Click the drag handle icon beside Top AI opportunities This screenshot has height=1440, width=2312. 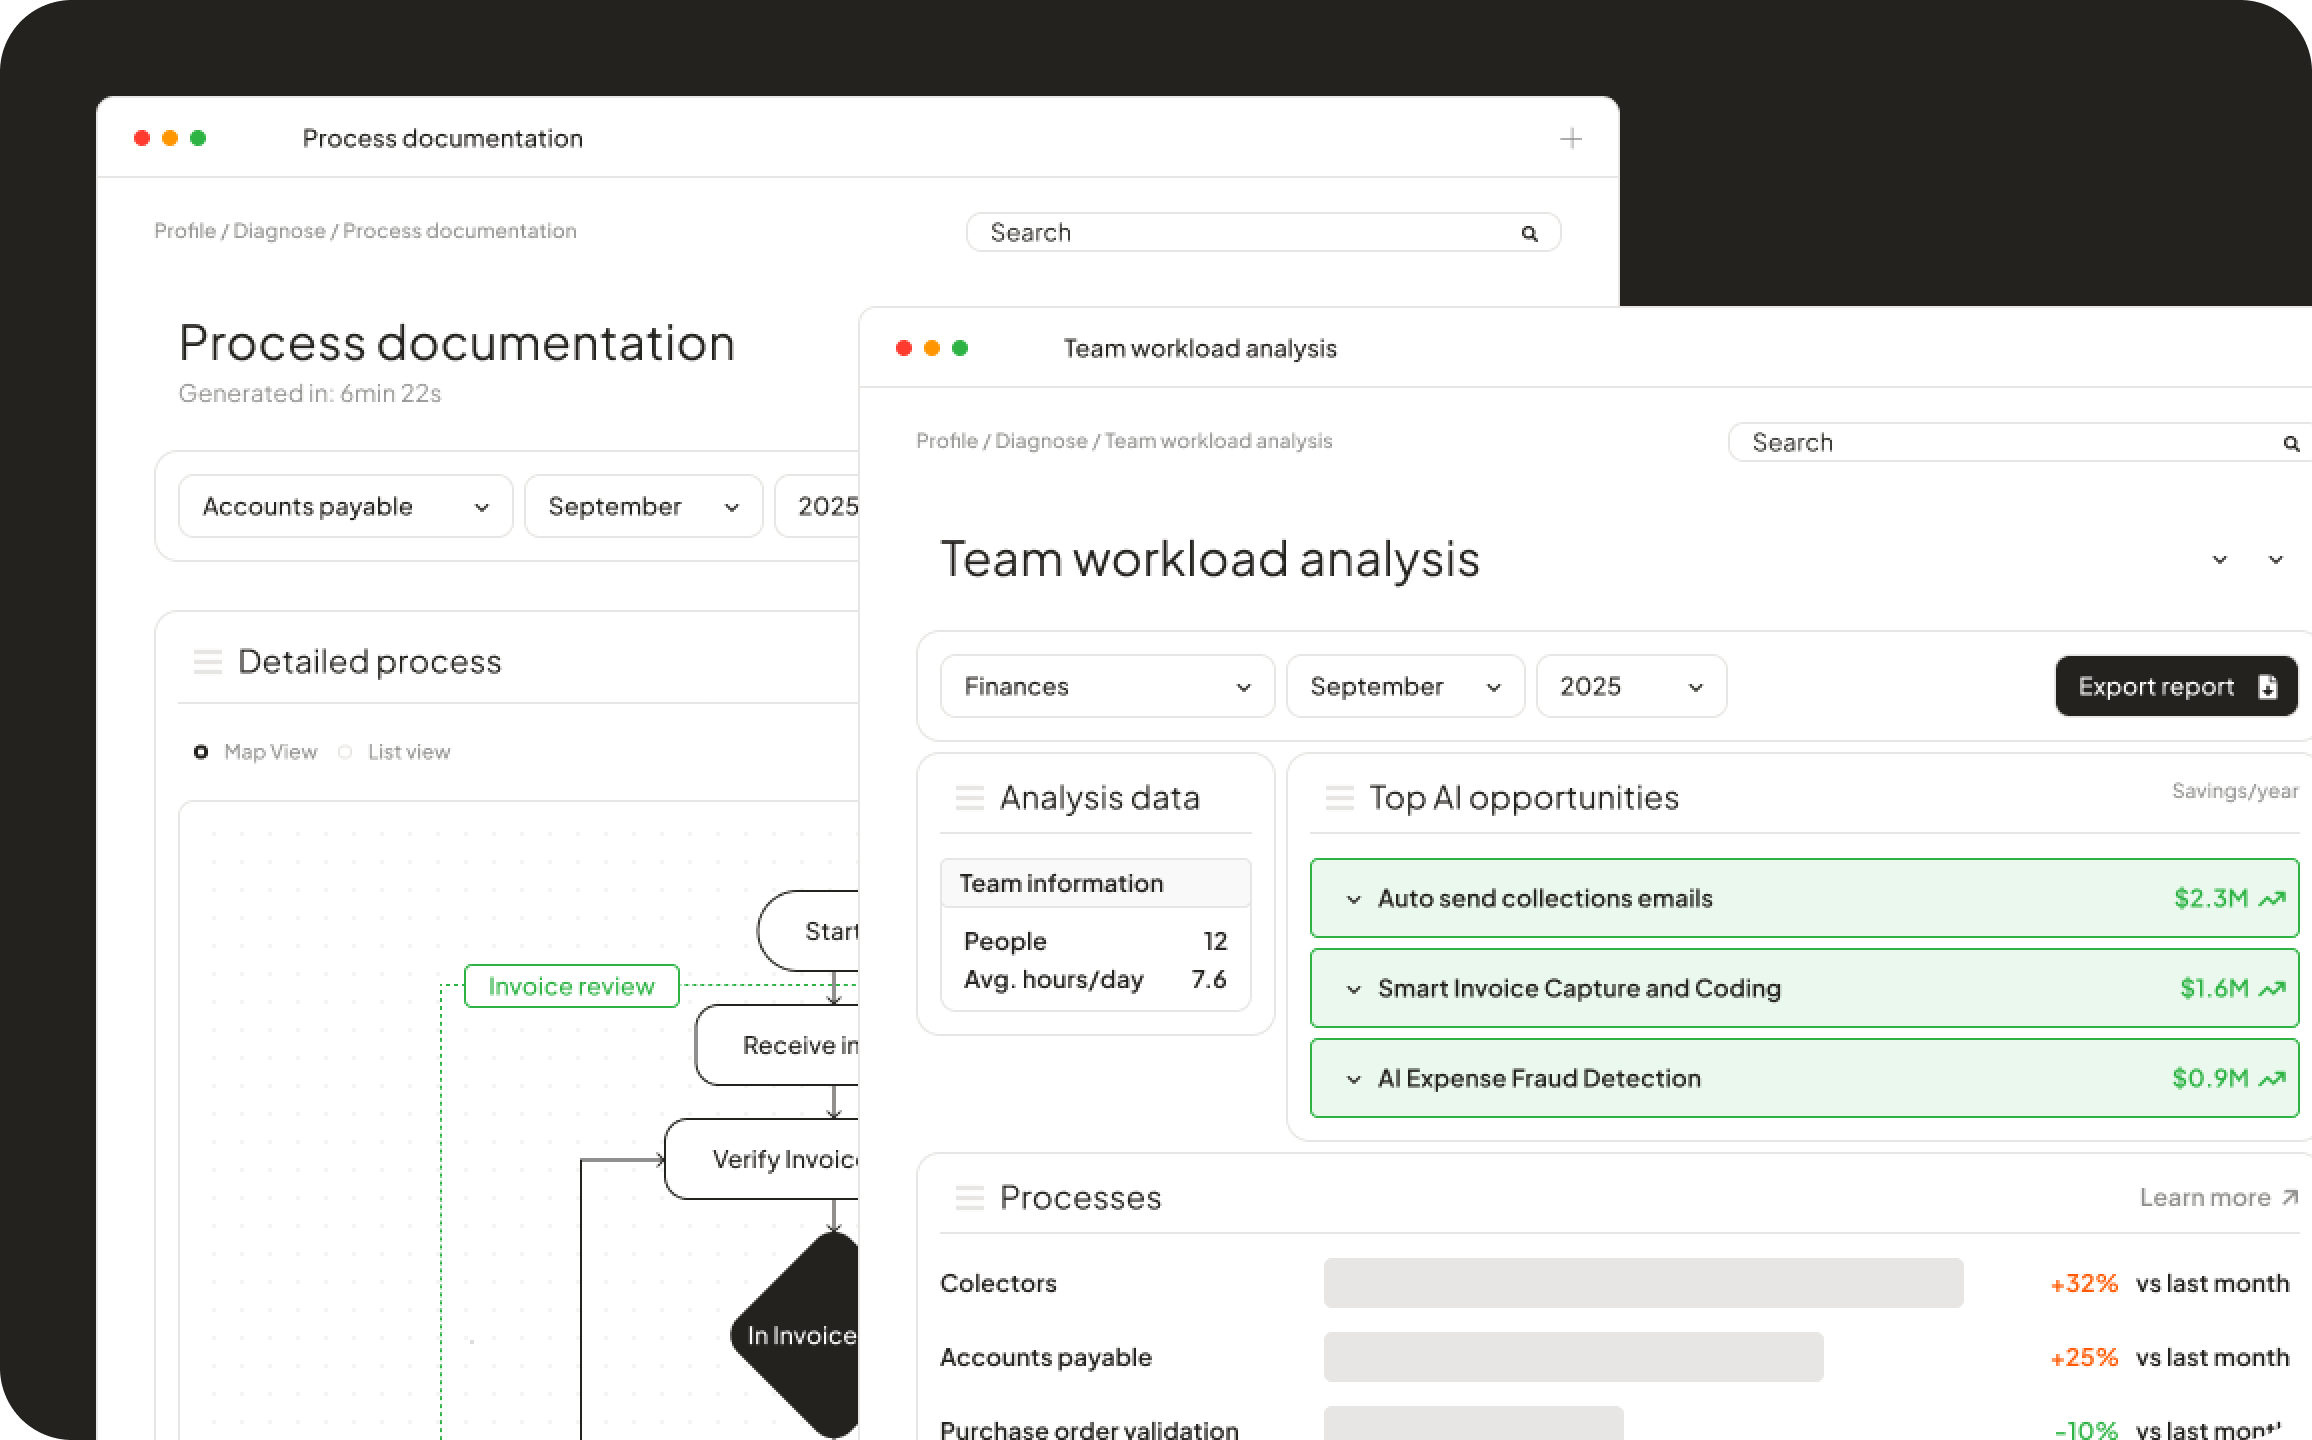point(1339,798)
